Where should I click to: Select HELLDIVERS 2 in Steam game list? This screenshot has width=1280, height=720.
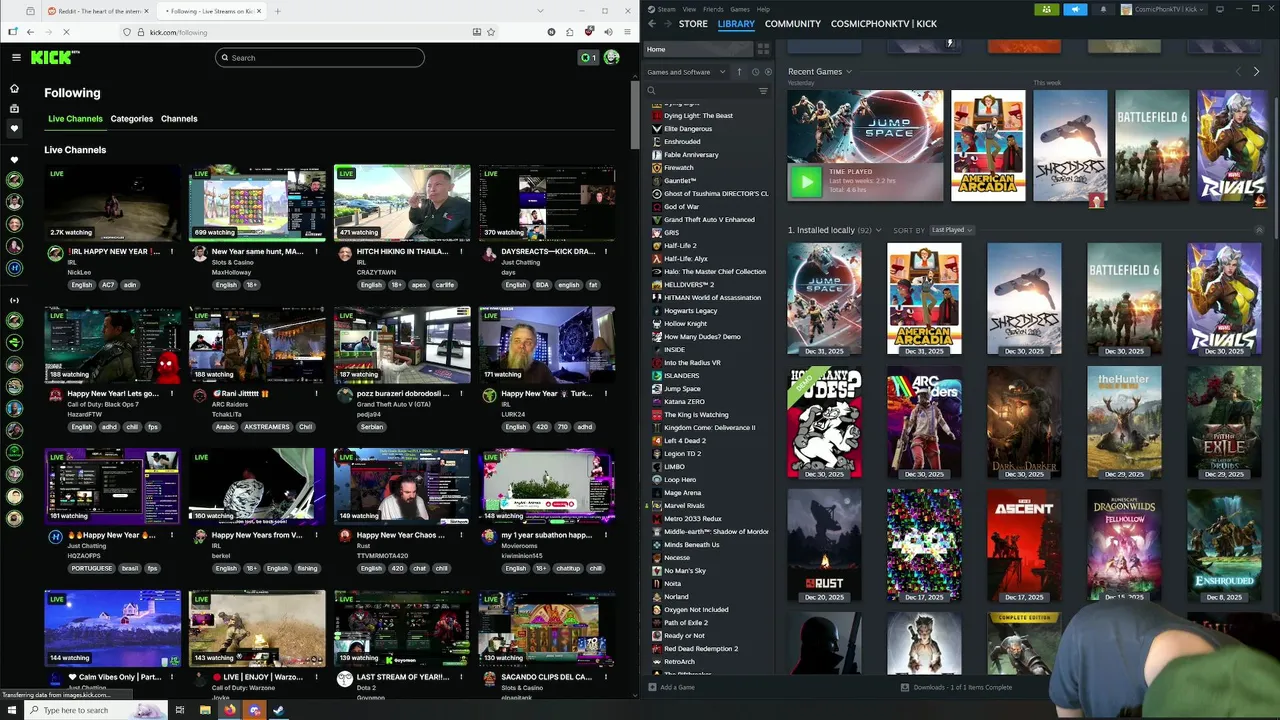pos(689,285)
